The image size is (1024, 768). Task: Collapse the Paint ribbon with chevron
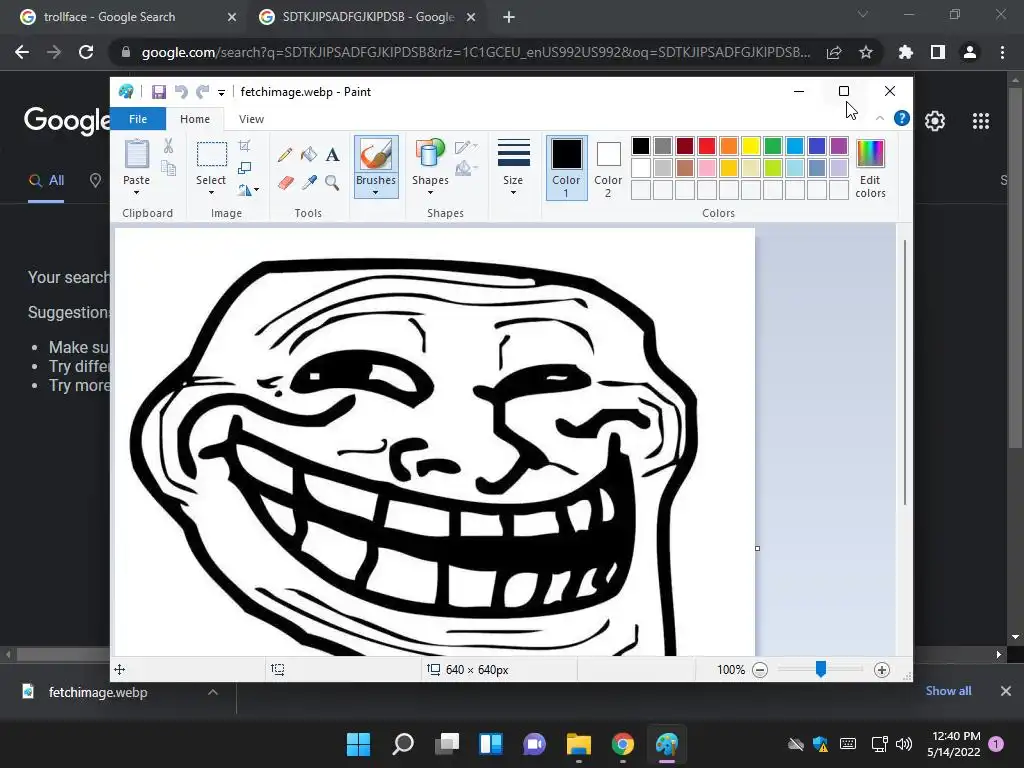pos(880,118)
